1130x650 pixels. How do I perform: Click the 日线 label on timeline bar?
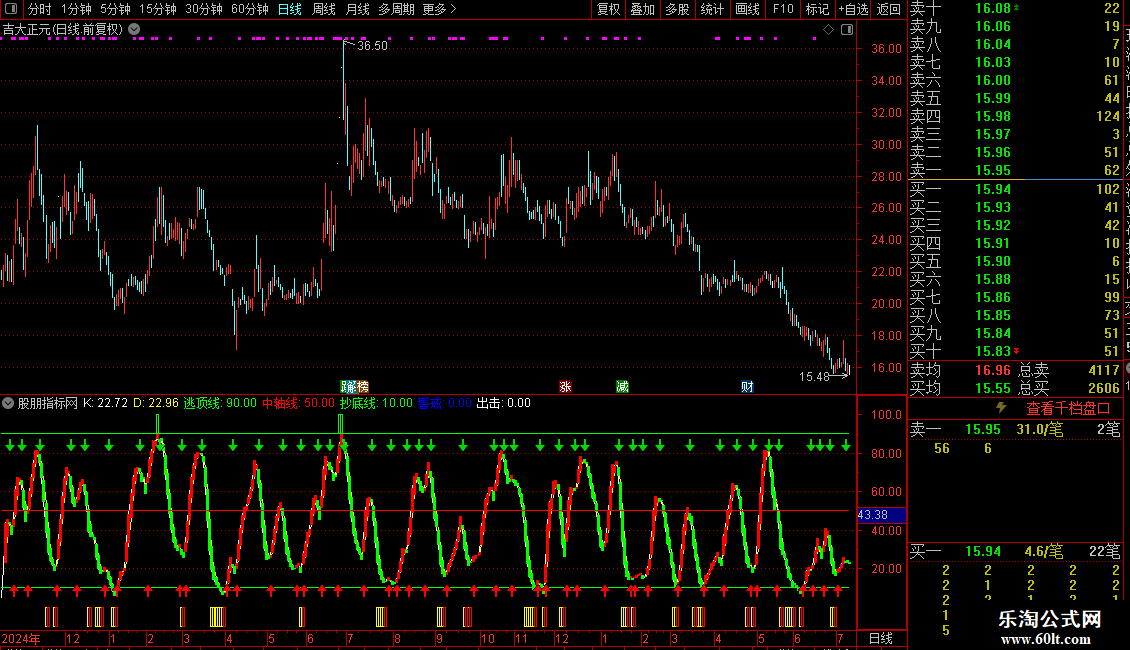881,638
